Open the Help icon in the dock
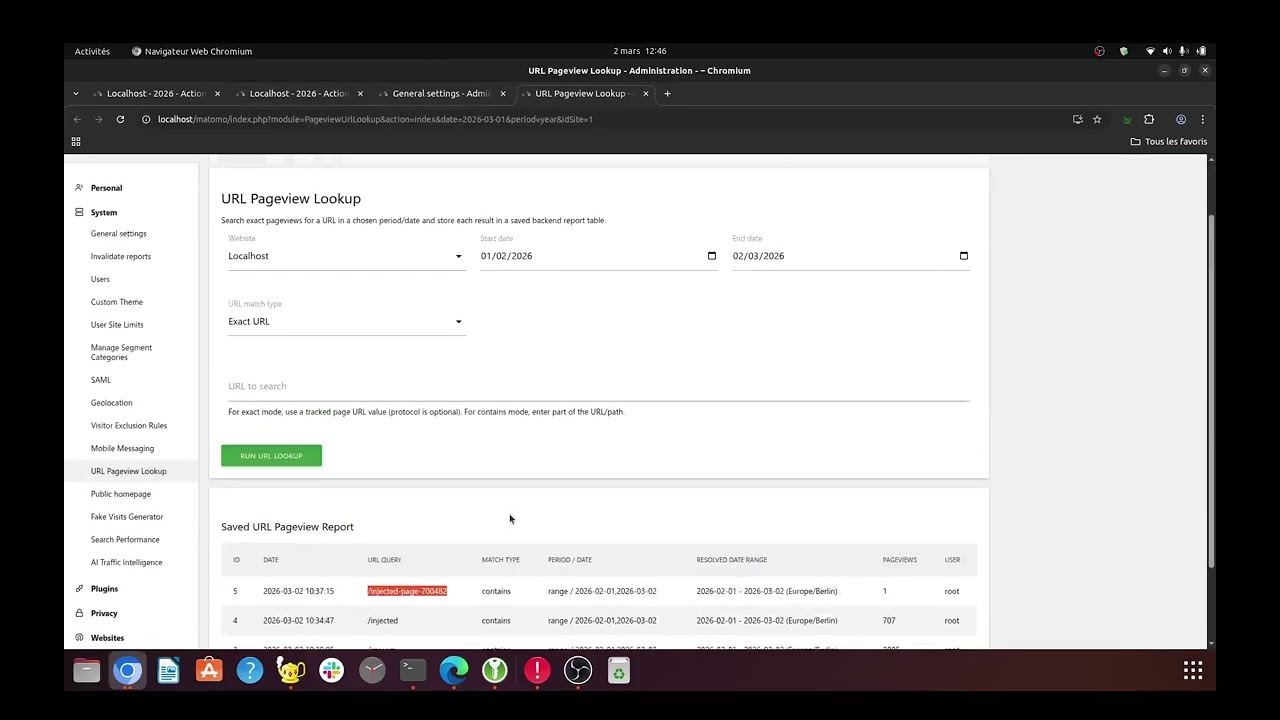 point(250,671)
